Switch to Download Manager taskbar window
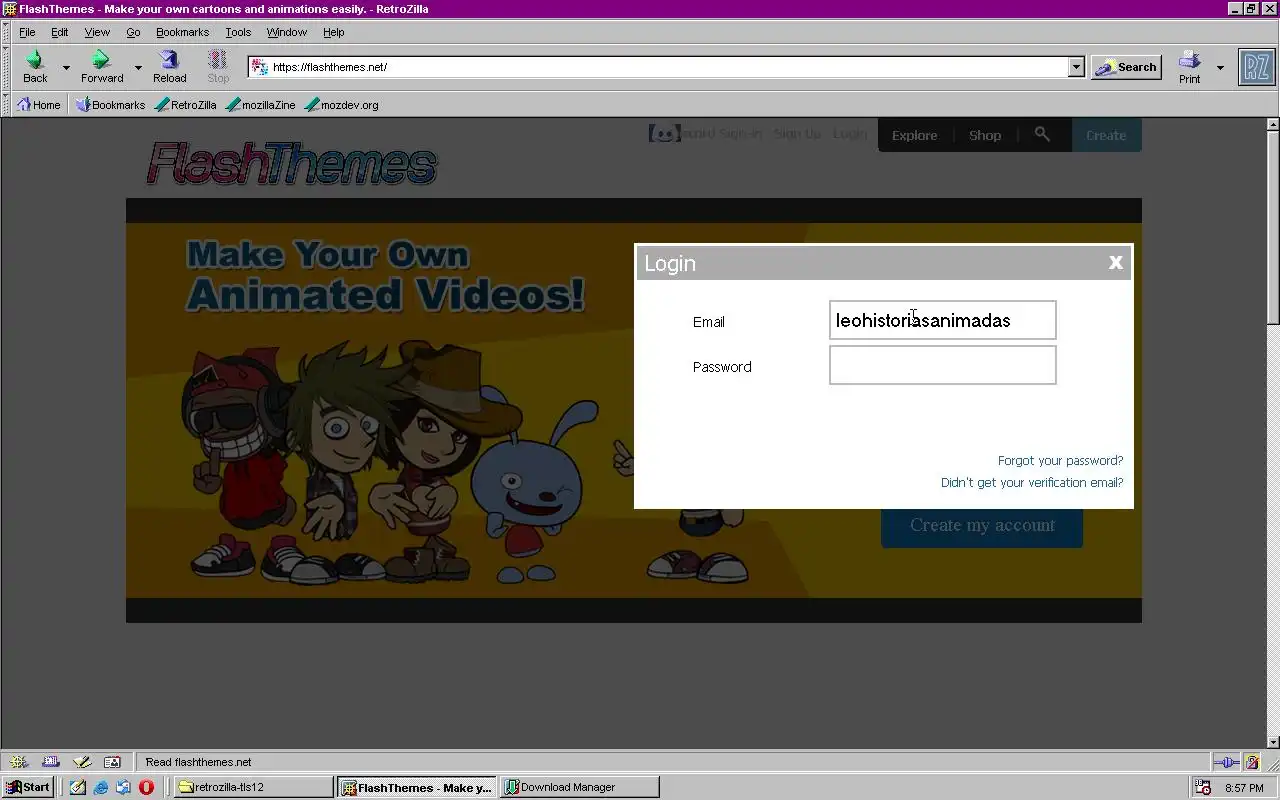 tap(580, 787)
